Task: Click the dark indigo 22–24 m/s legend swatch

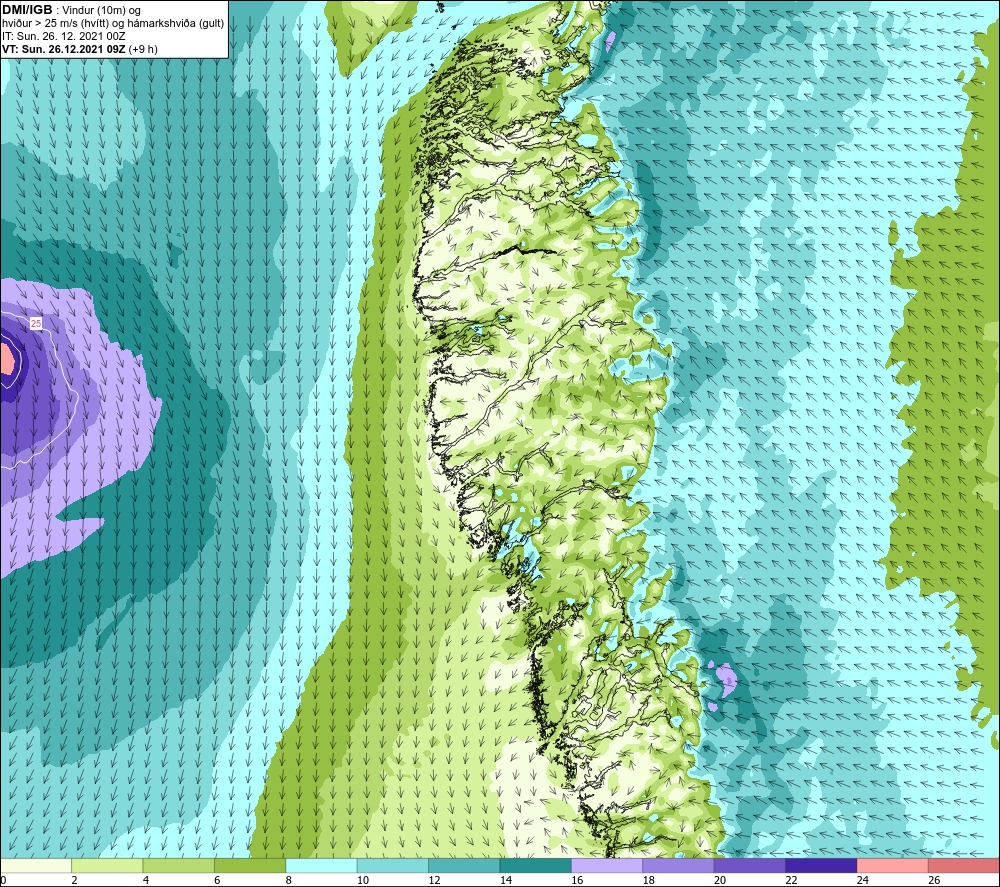Action: 821,865
